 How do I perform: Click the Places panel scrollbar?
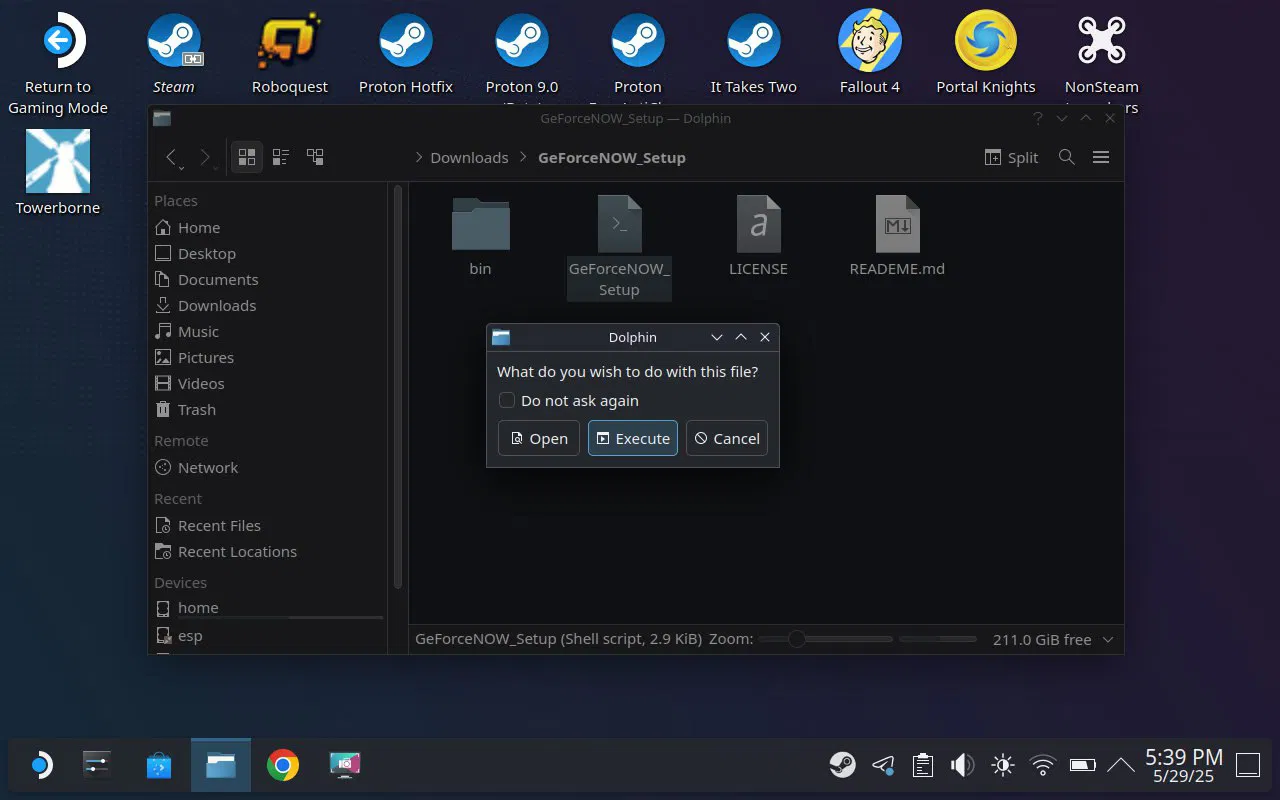click(x=398, y=386)
